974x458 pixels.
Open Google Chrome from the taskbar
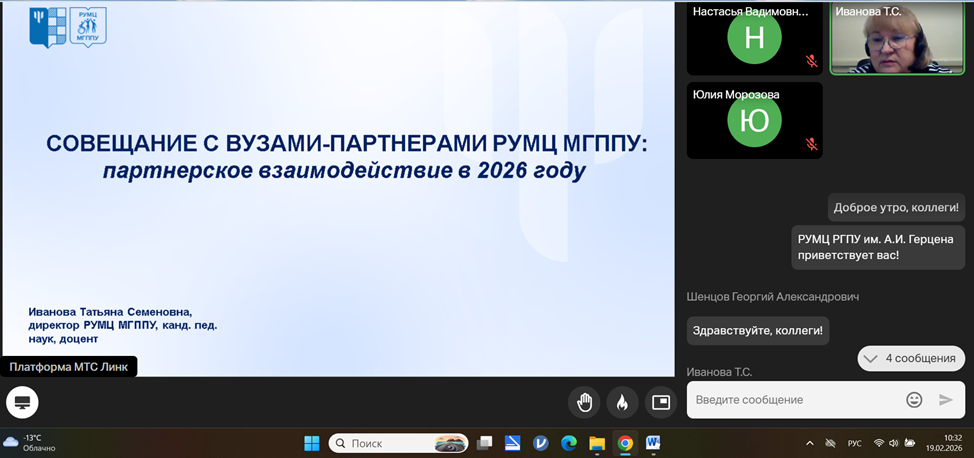[625, 443]
